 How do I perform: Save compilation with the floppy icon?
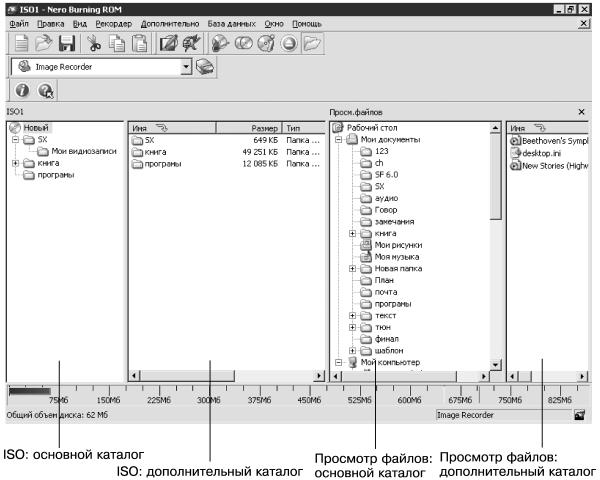(67, 43)
